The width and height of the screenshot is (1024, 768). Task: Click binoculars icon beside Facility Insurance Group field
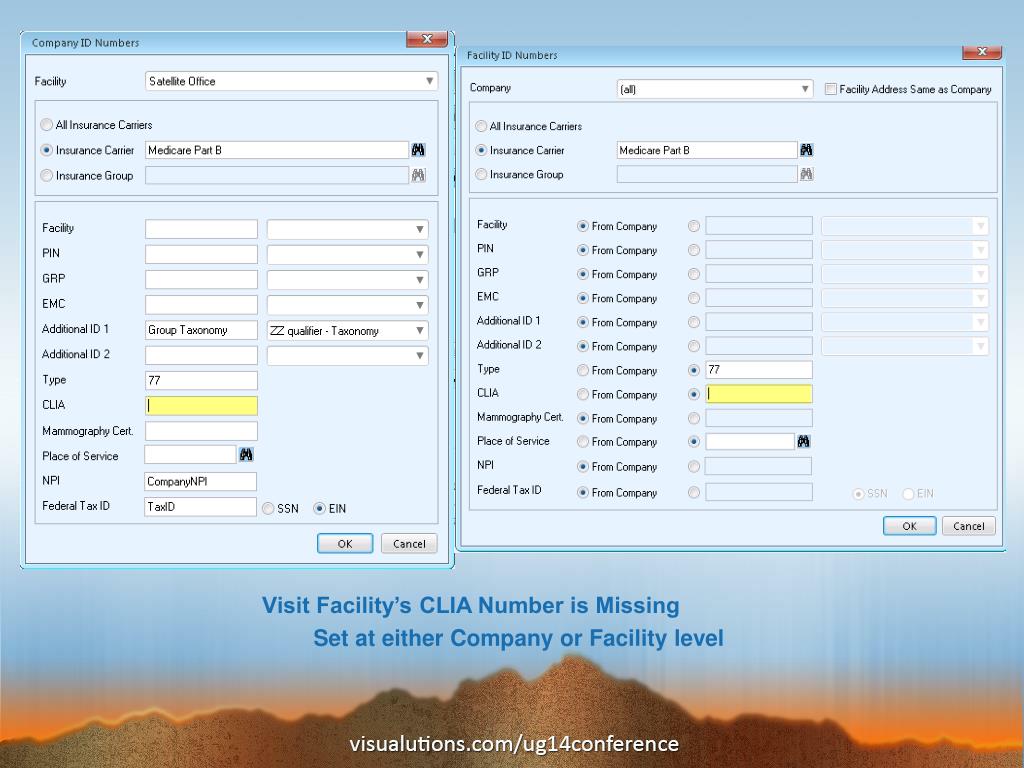pyautogui.click(x=806, y=174)
